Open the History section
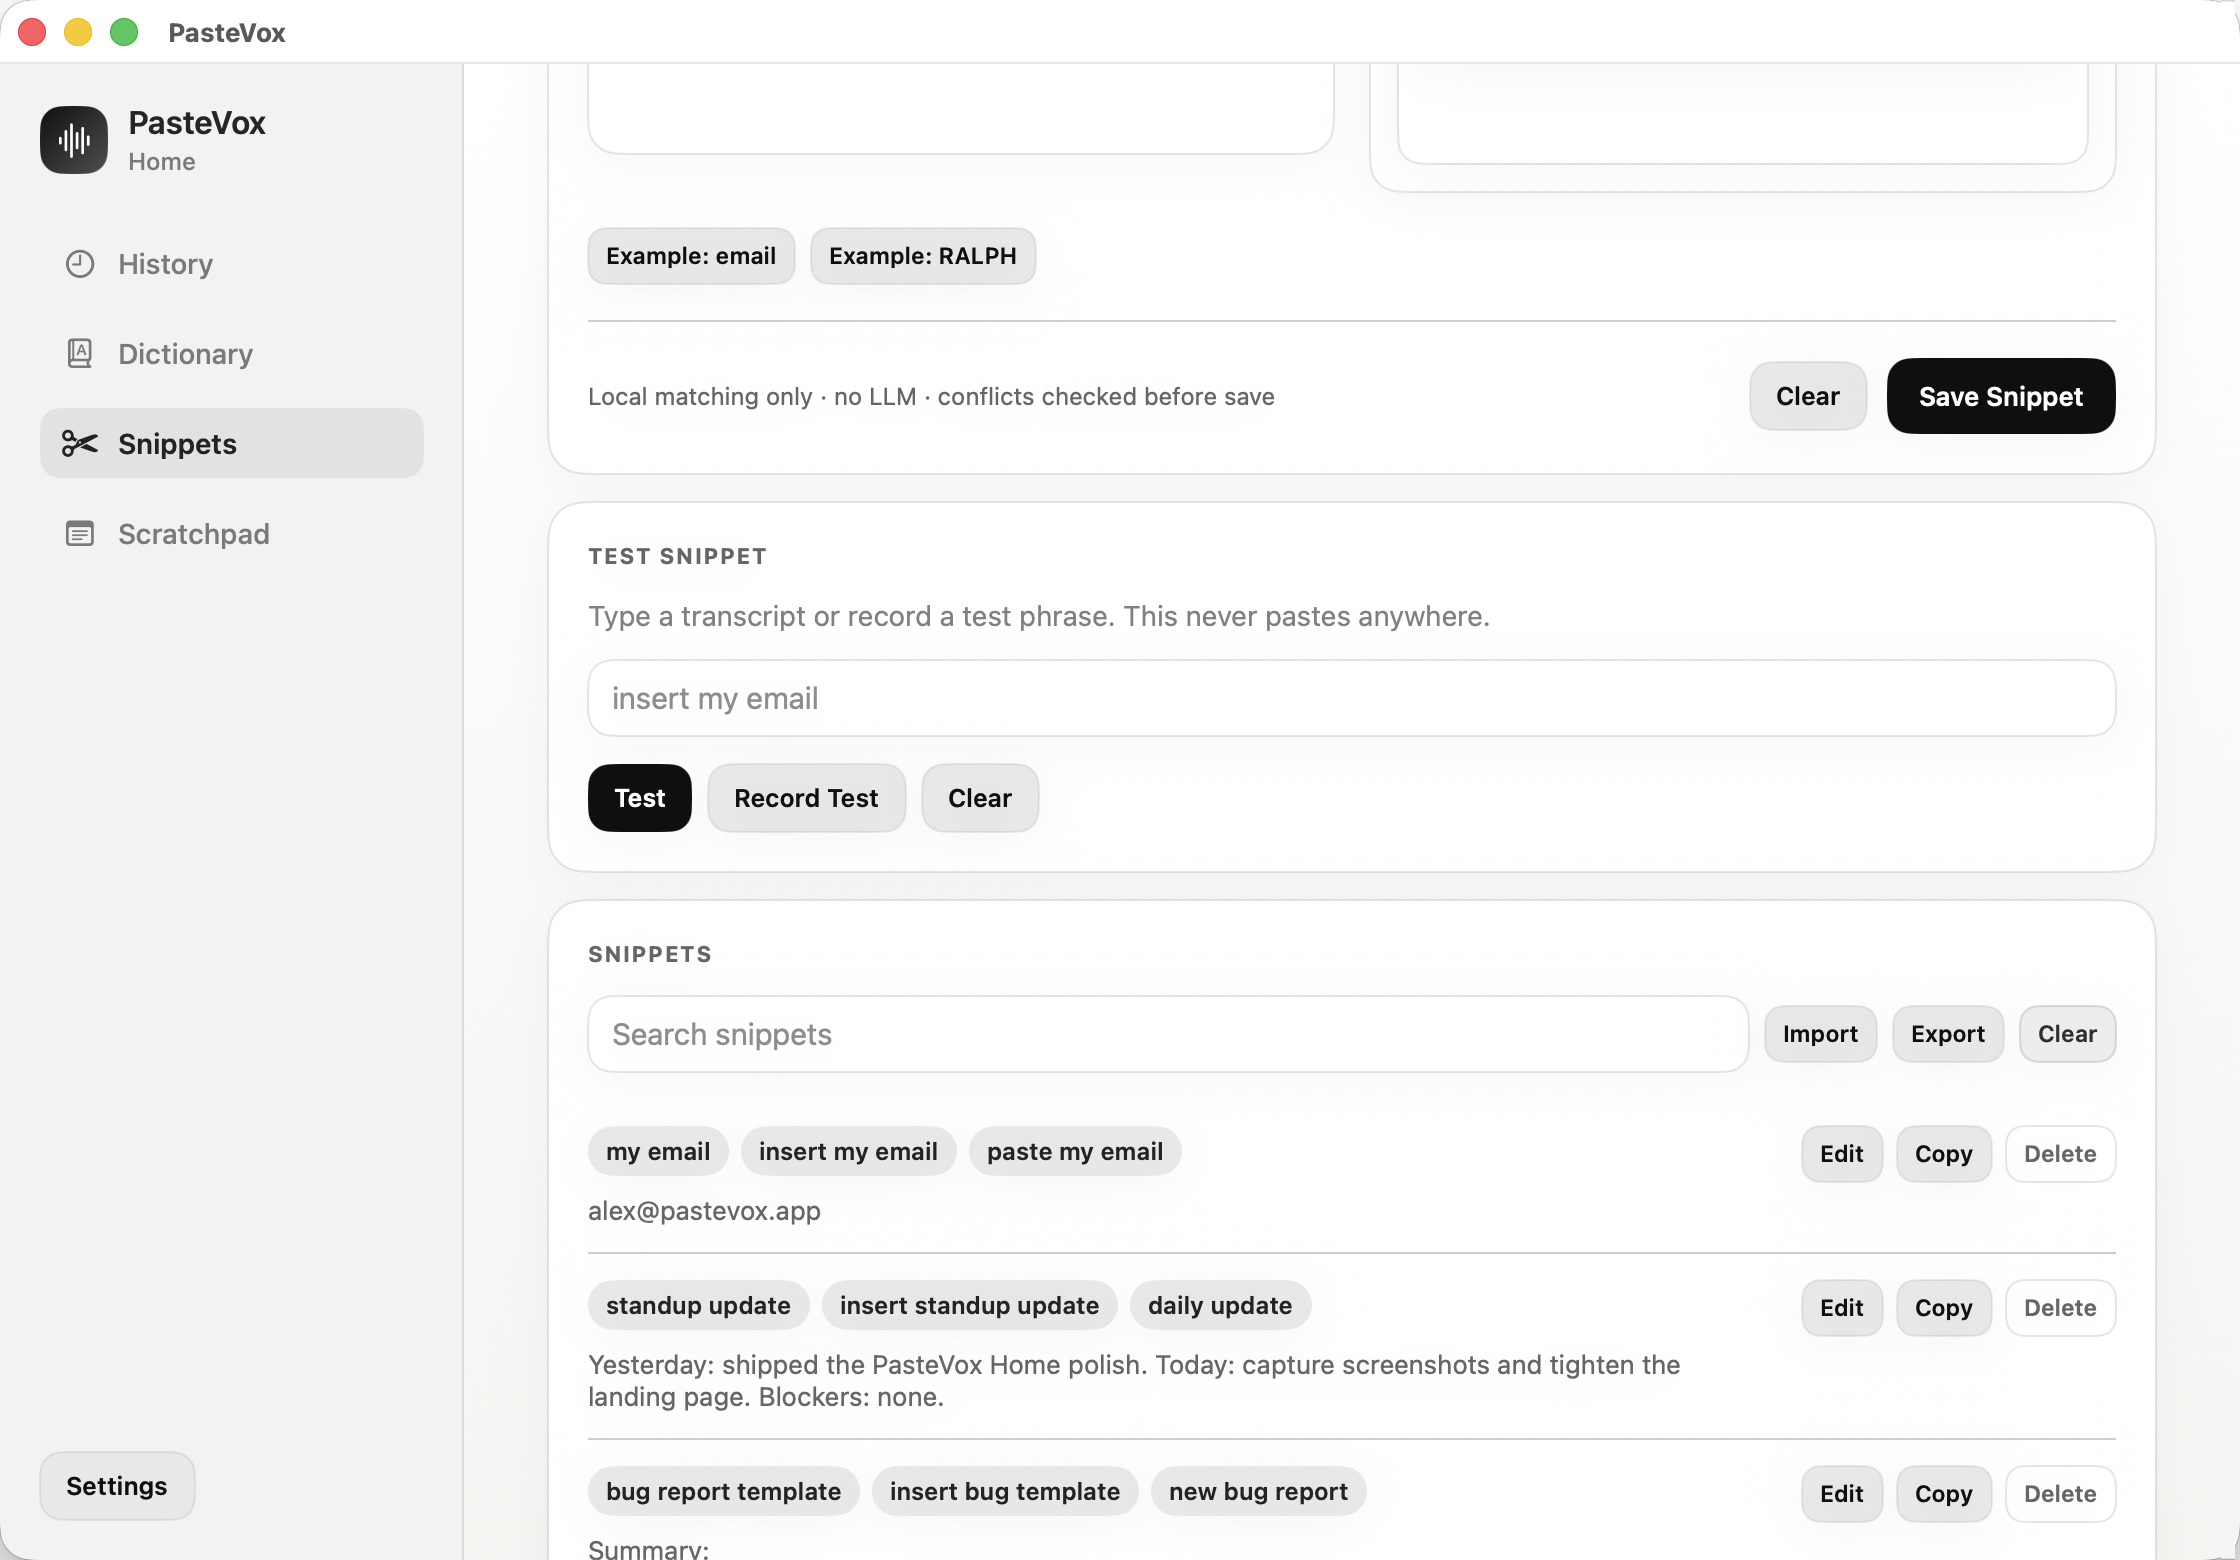The width and height of the screenshot is (2240, 1560). pyautogui.click(x=232, y=264)
